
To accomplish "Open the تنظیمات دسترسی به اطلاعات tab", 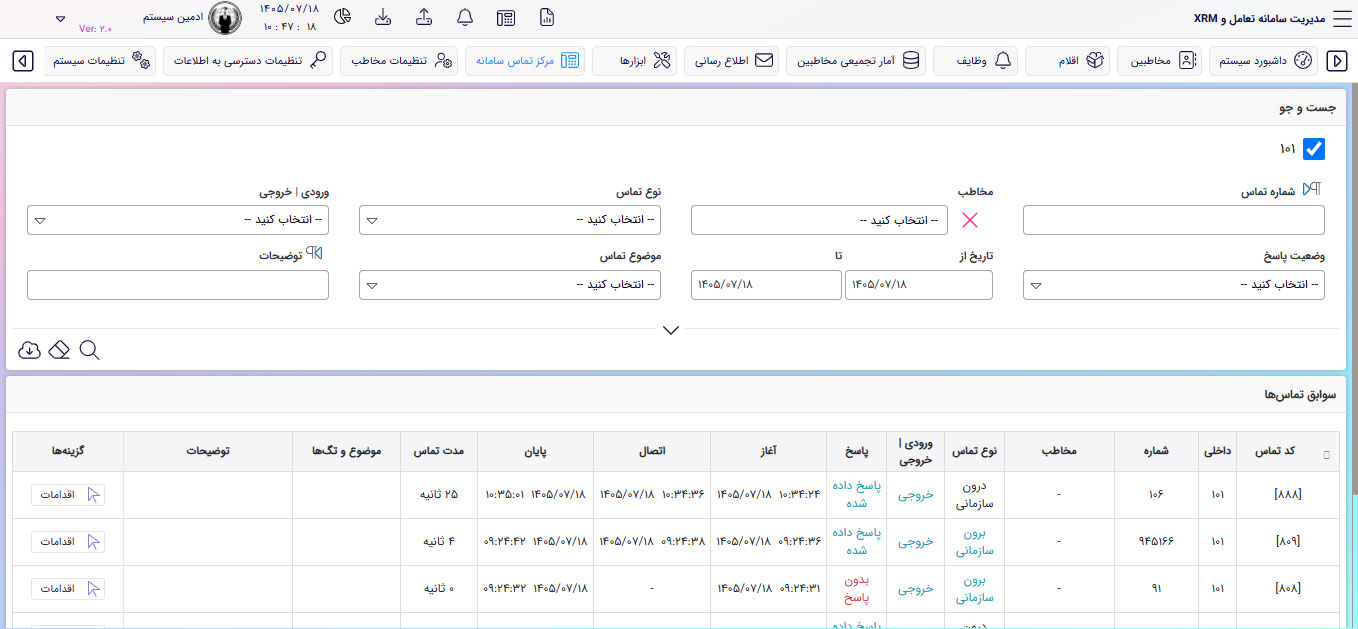I will [x=248, y=61].
